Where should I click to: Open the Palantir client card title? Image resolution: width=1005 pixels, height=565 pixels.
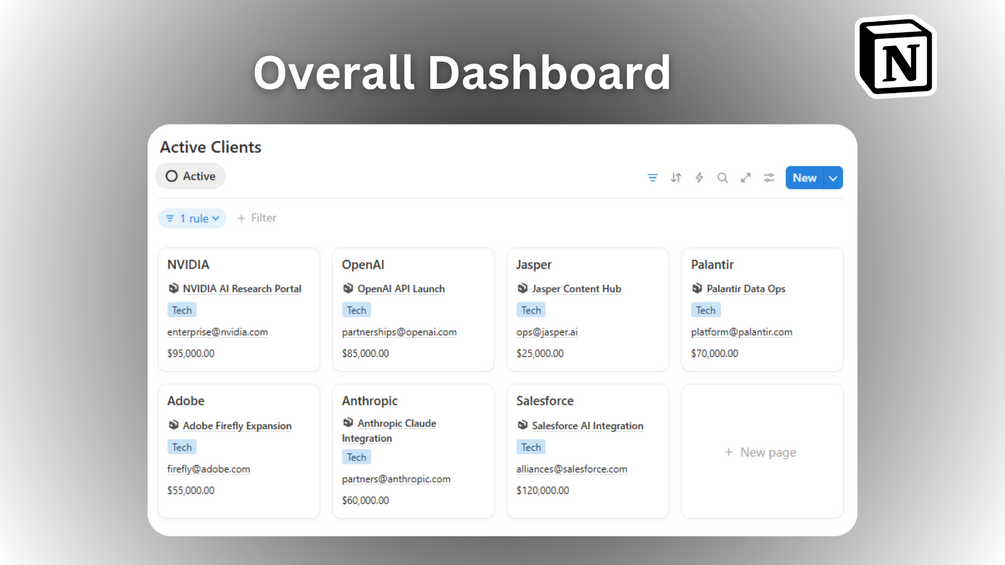712,265
